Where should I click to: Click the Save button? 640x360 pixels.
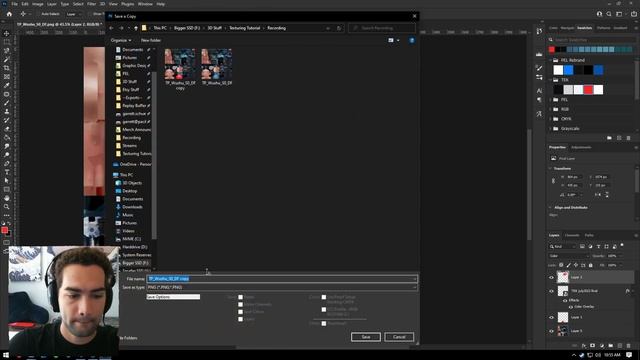pos(366,337)
